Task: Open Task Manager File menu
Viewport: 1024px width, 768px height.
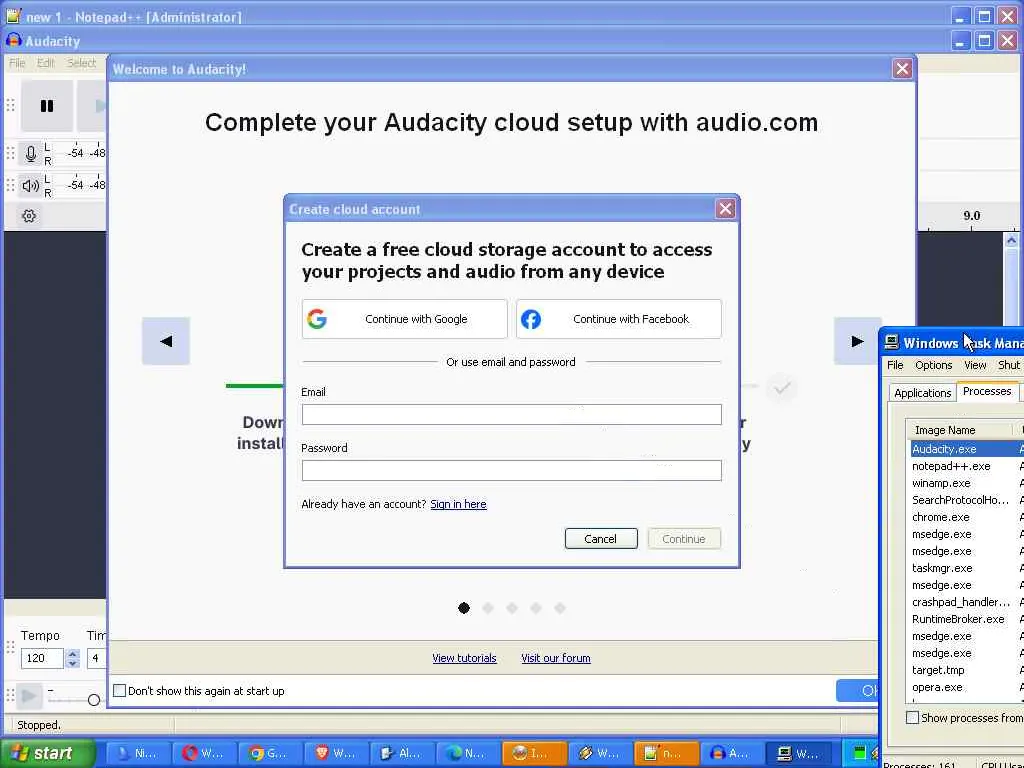Action: [895, 365]
